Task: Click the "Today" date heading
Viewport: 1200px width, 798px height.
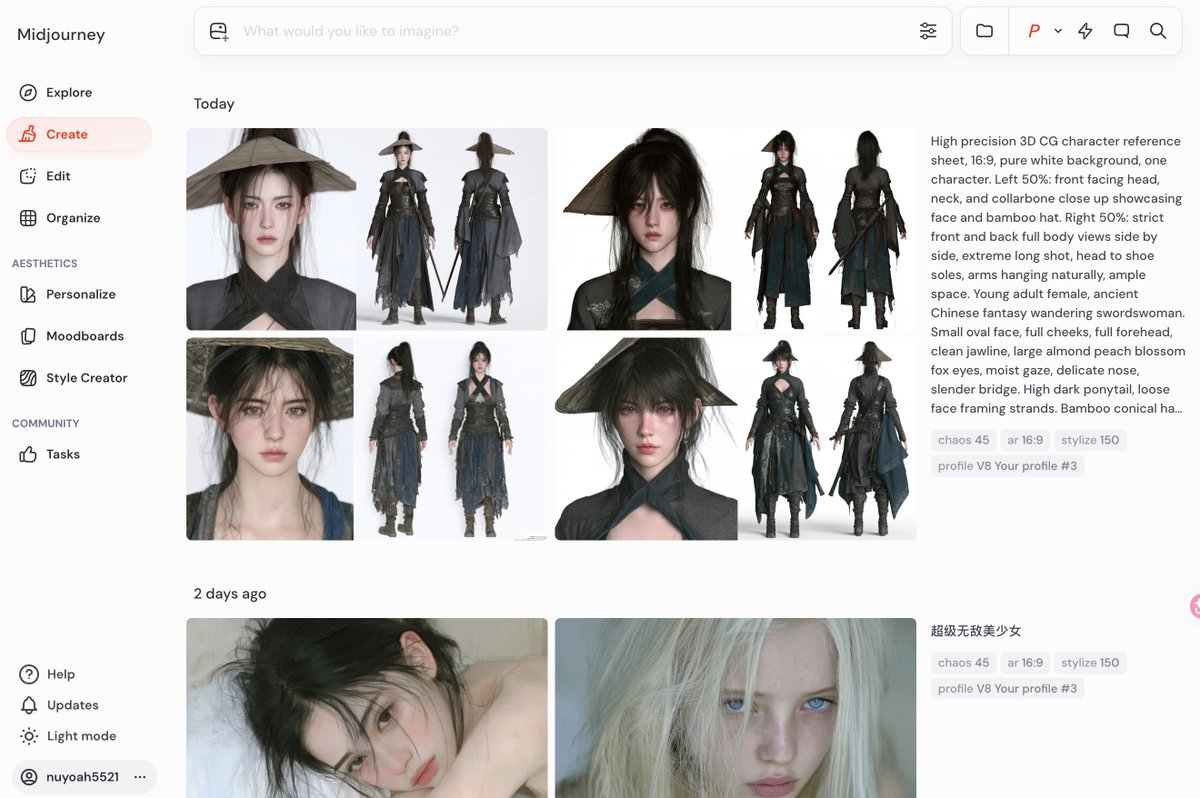Action: coord(214,104)
